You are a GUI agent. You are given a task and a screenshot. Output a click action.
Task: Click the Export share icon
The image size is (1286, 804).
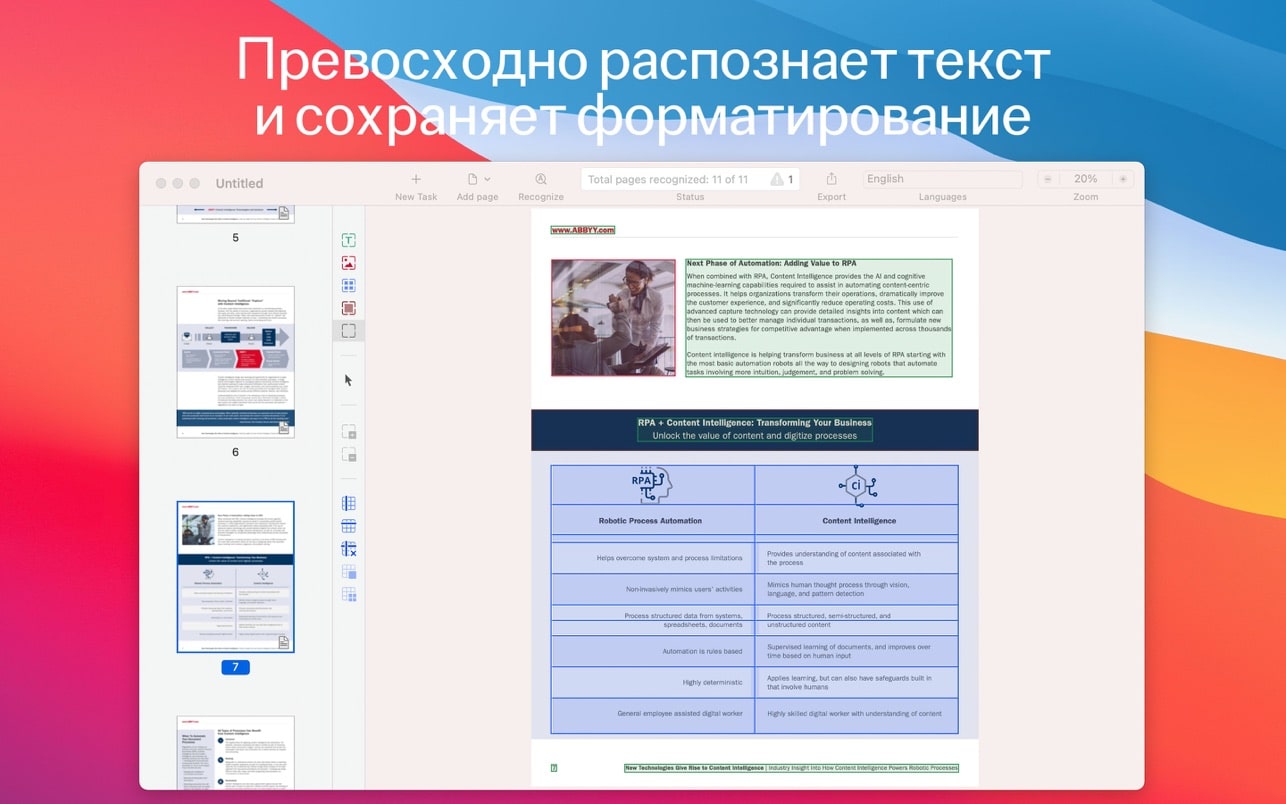[831, 178]
